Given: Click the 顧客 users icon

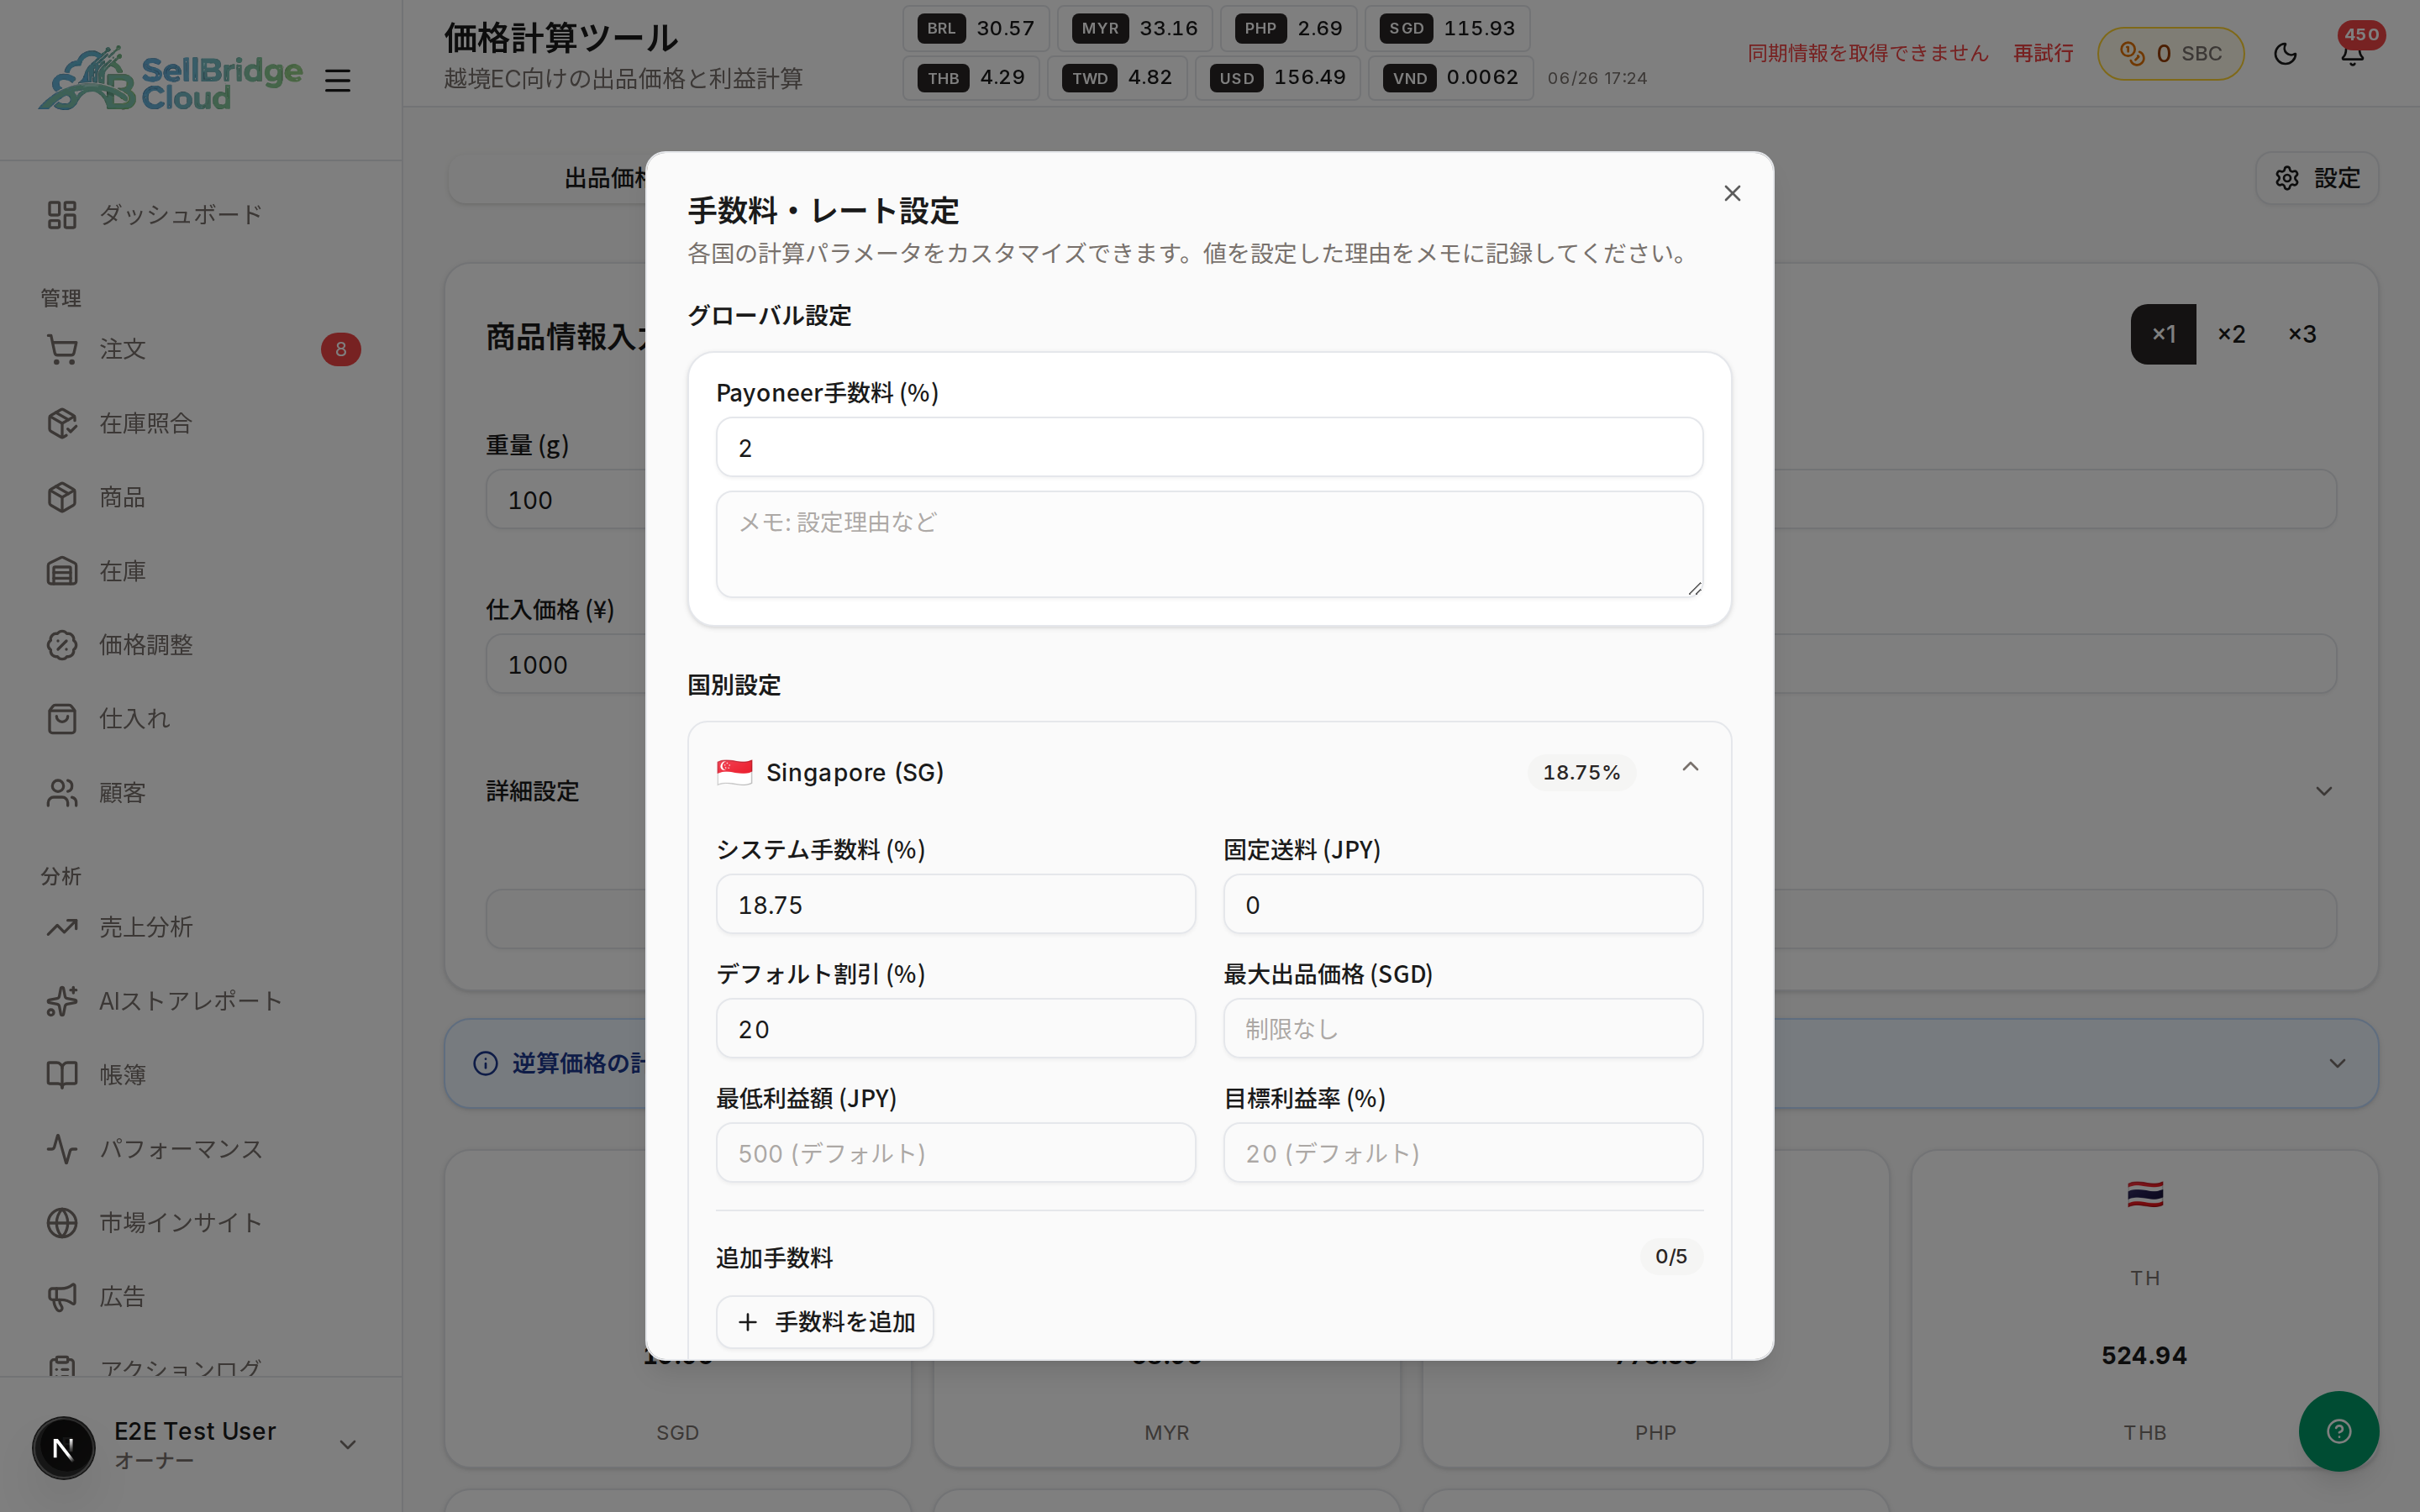Looking at the screenshot, I should [62, 792].
